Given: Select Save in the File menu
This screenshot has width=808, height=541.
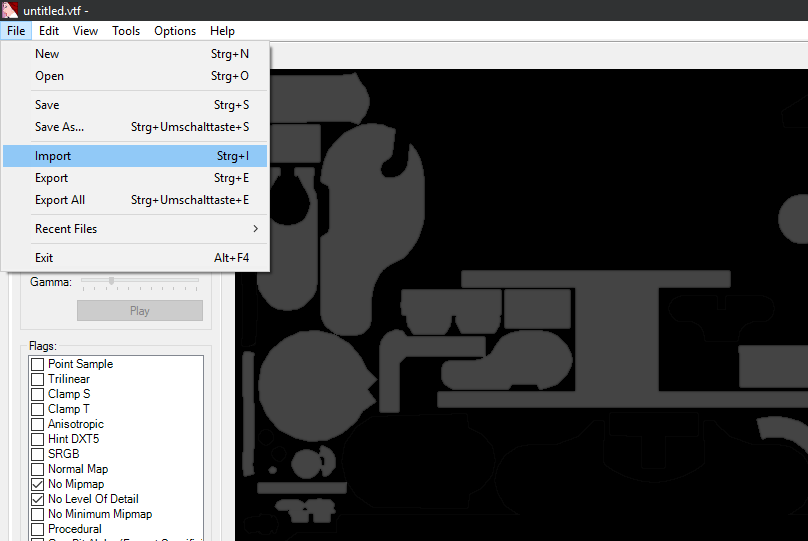Looking at the screenshot, I should tap(135, 105).
